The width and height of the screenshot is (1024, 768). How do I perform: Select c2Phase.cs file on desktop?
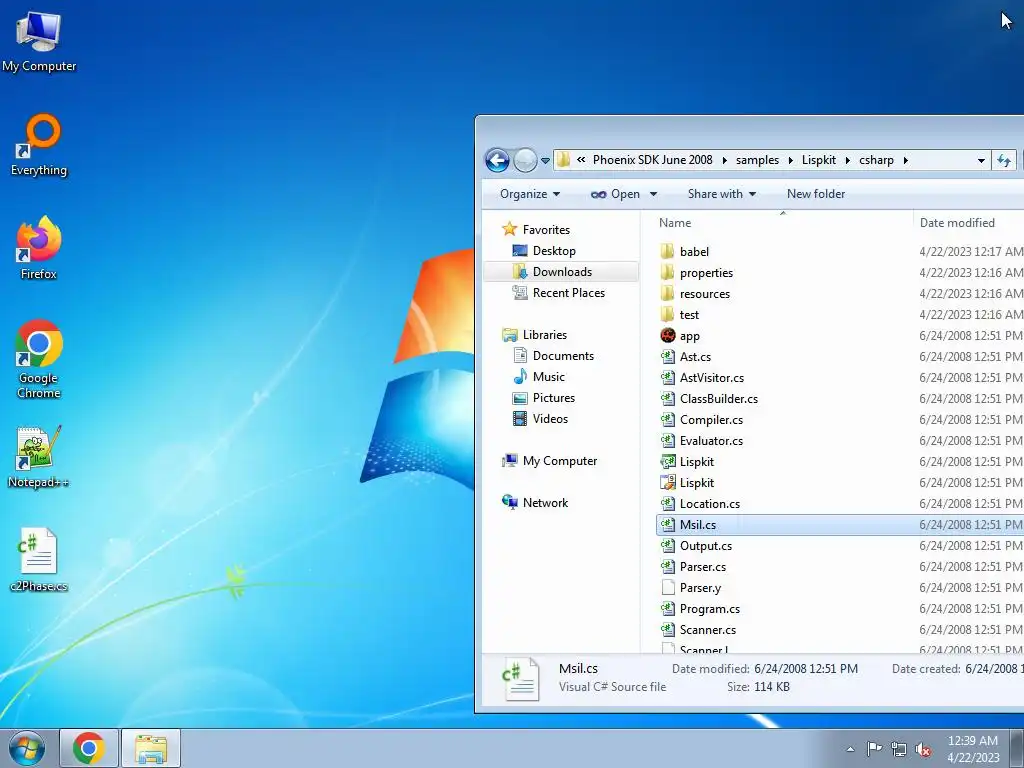click(39, 560)
